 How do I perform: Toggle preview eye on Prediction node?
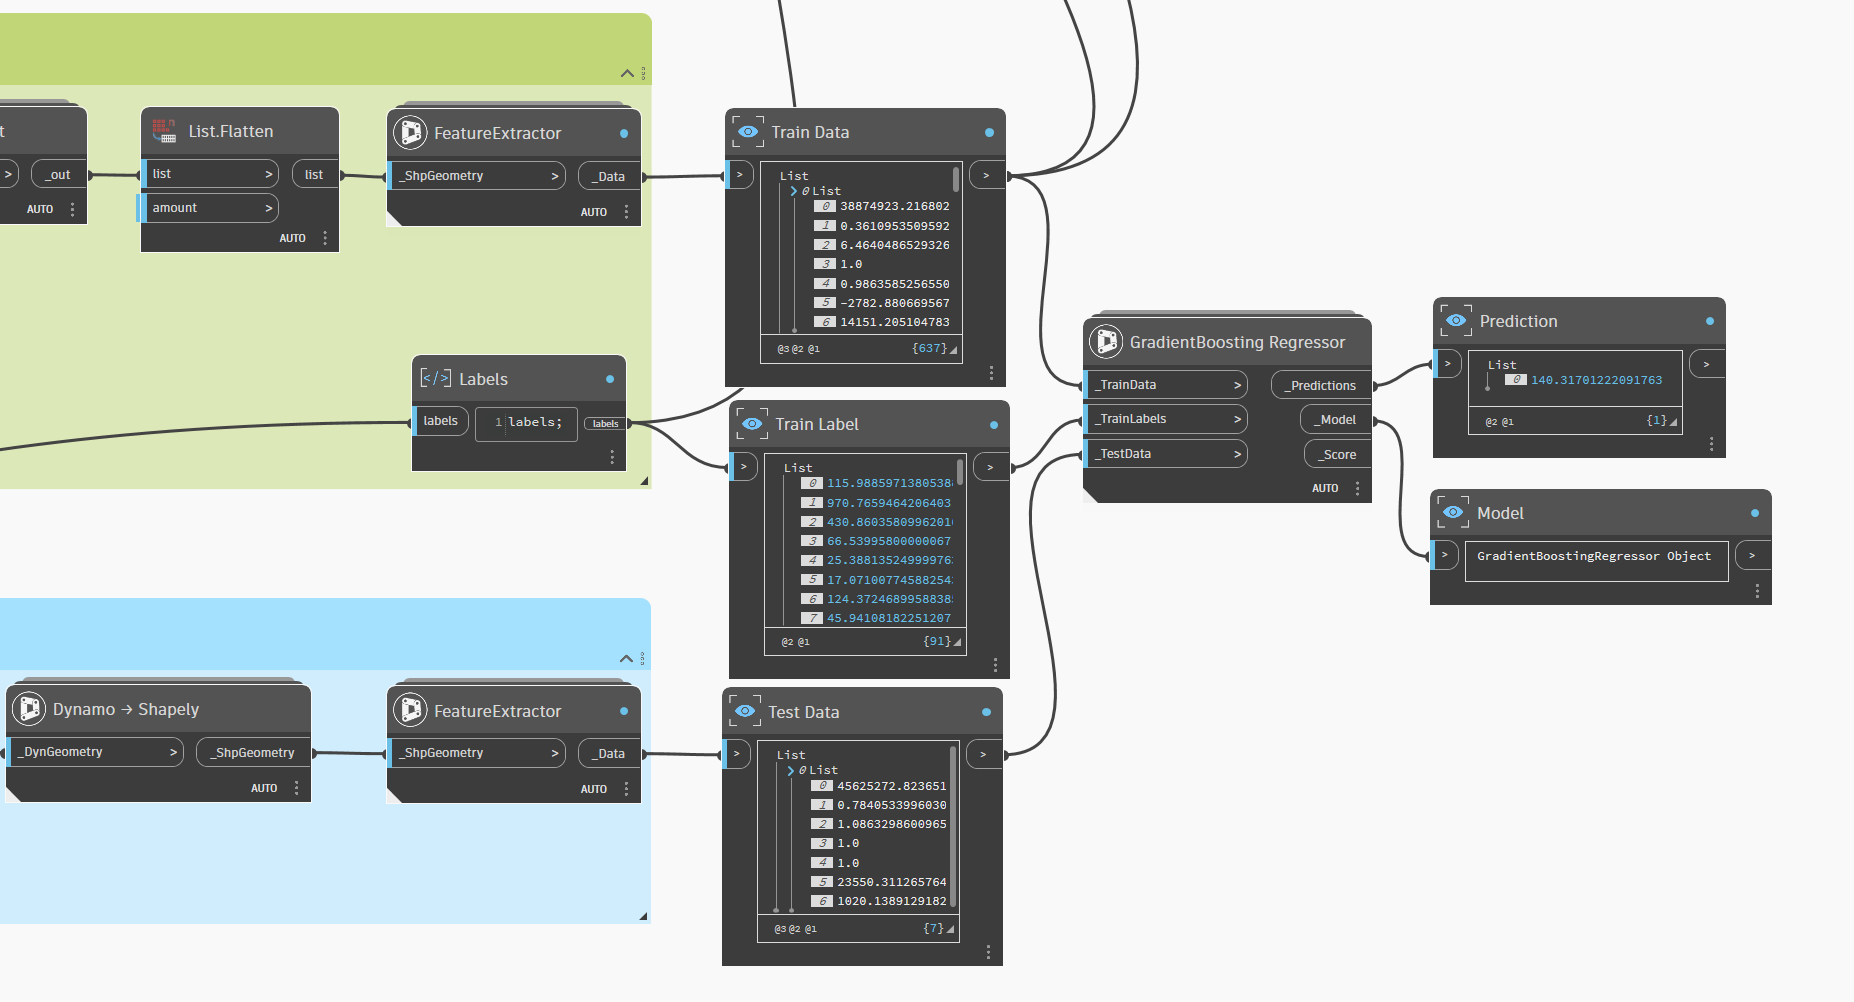tap(1456, 320)
